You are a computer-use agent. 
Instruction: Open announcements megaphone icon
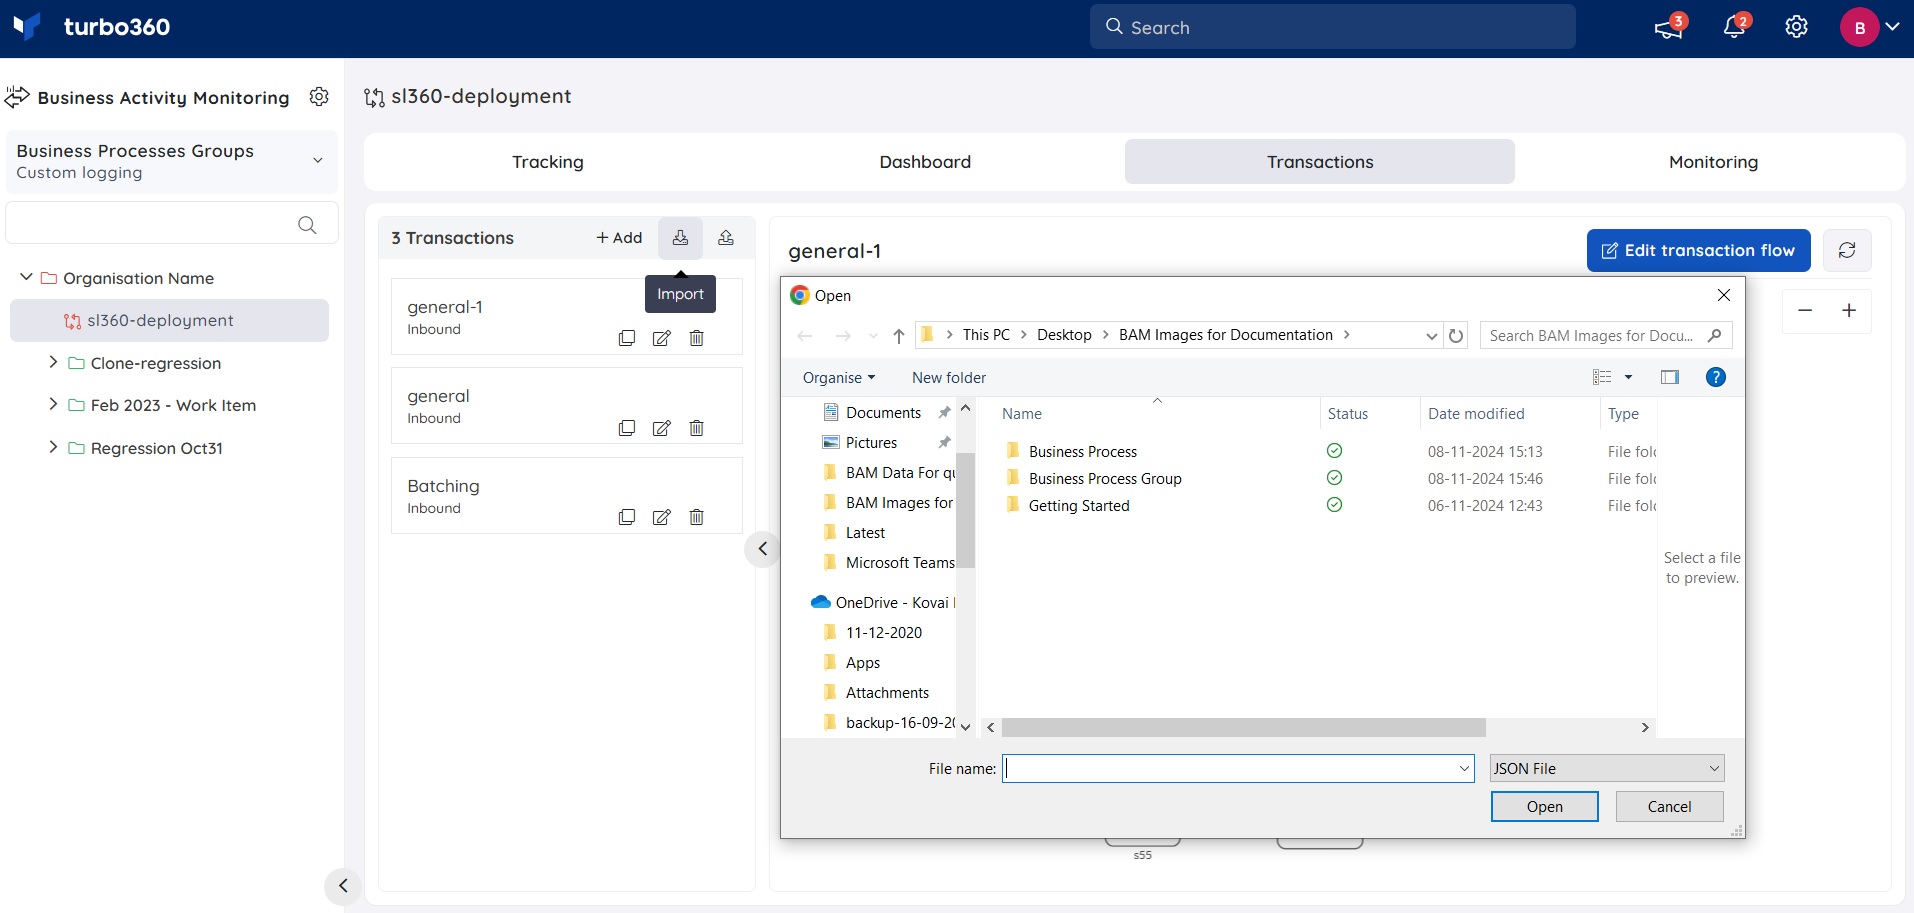tap(1669, 27)
